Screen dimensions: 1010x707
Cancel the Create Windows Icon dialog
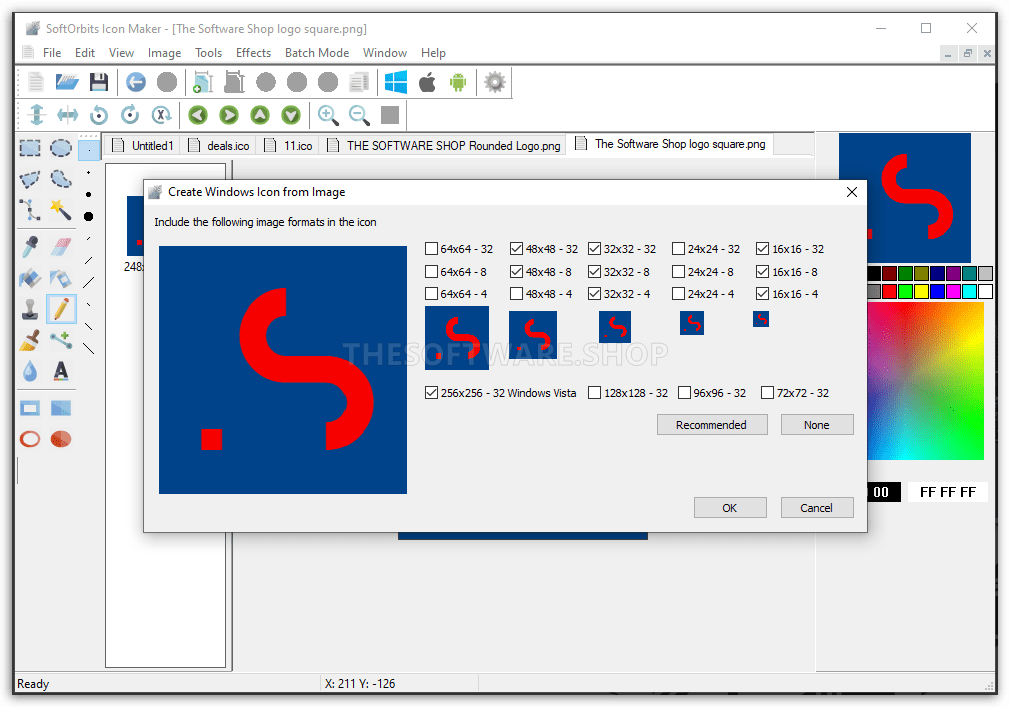click(817, 507)
